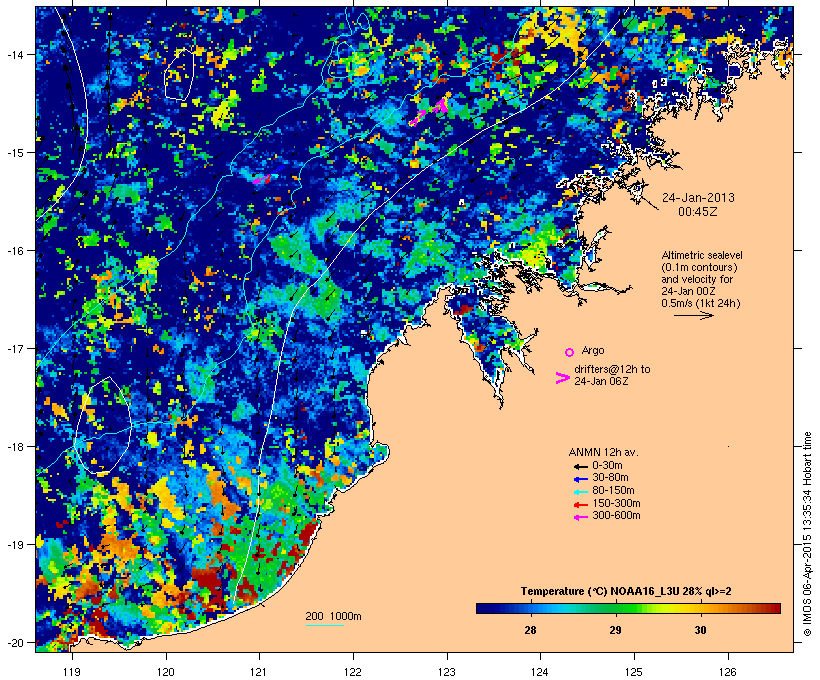
Task: Click the latitude axis label -15
Action: coord(14,153)
